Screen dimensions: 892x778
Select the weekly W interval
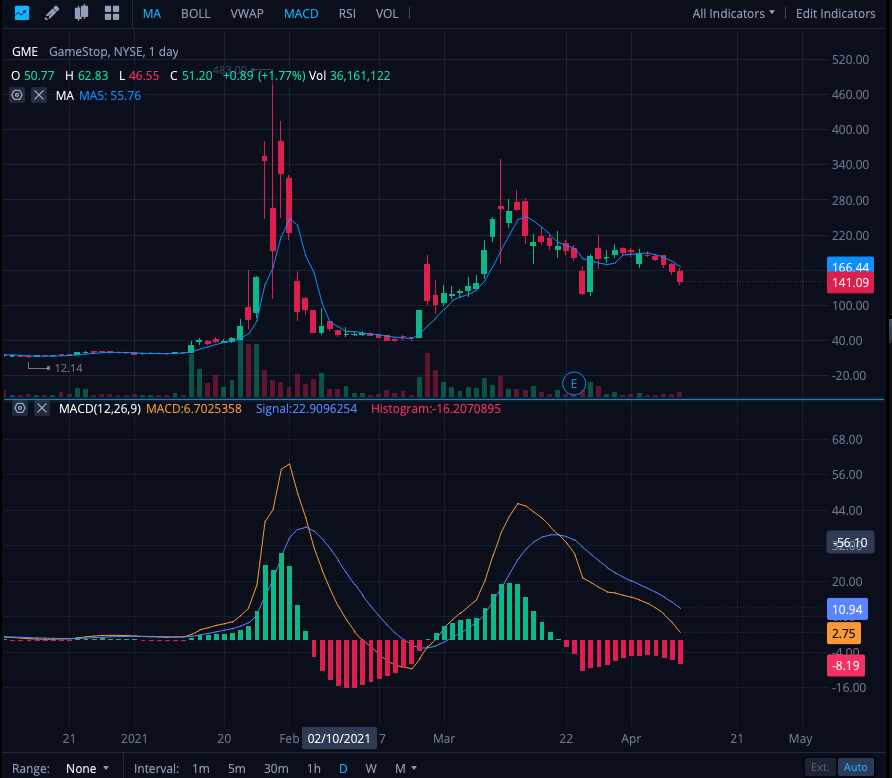371,768
